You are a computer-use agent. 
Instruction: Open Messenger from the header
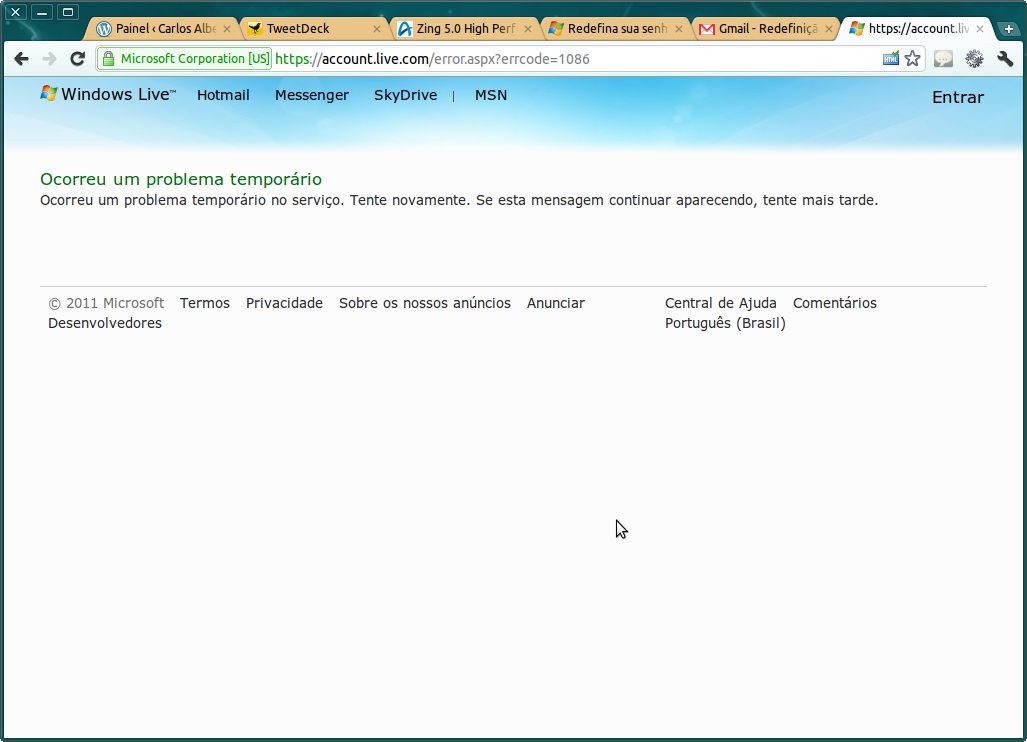(x=312, y=95)
